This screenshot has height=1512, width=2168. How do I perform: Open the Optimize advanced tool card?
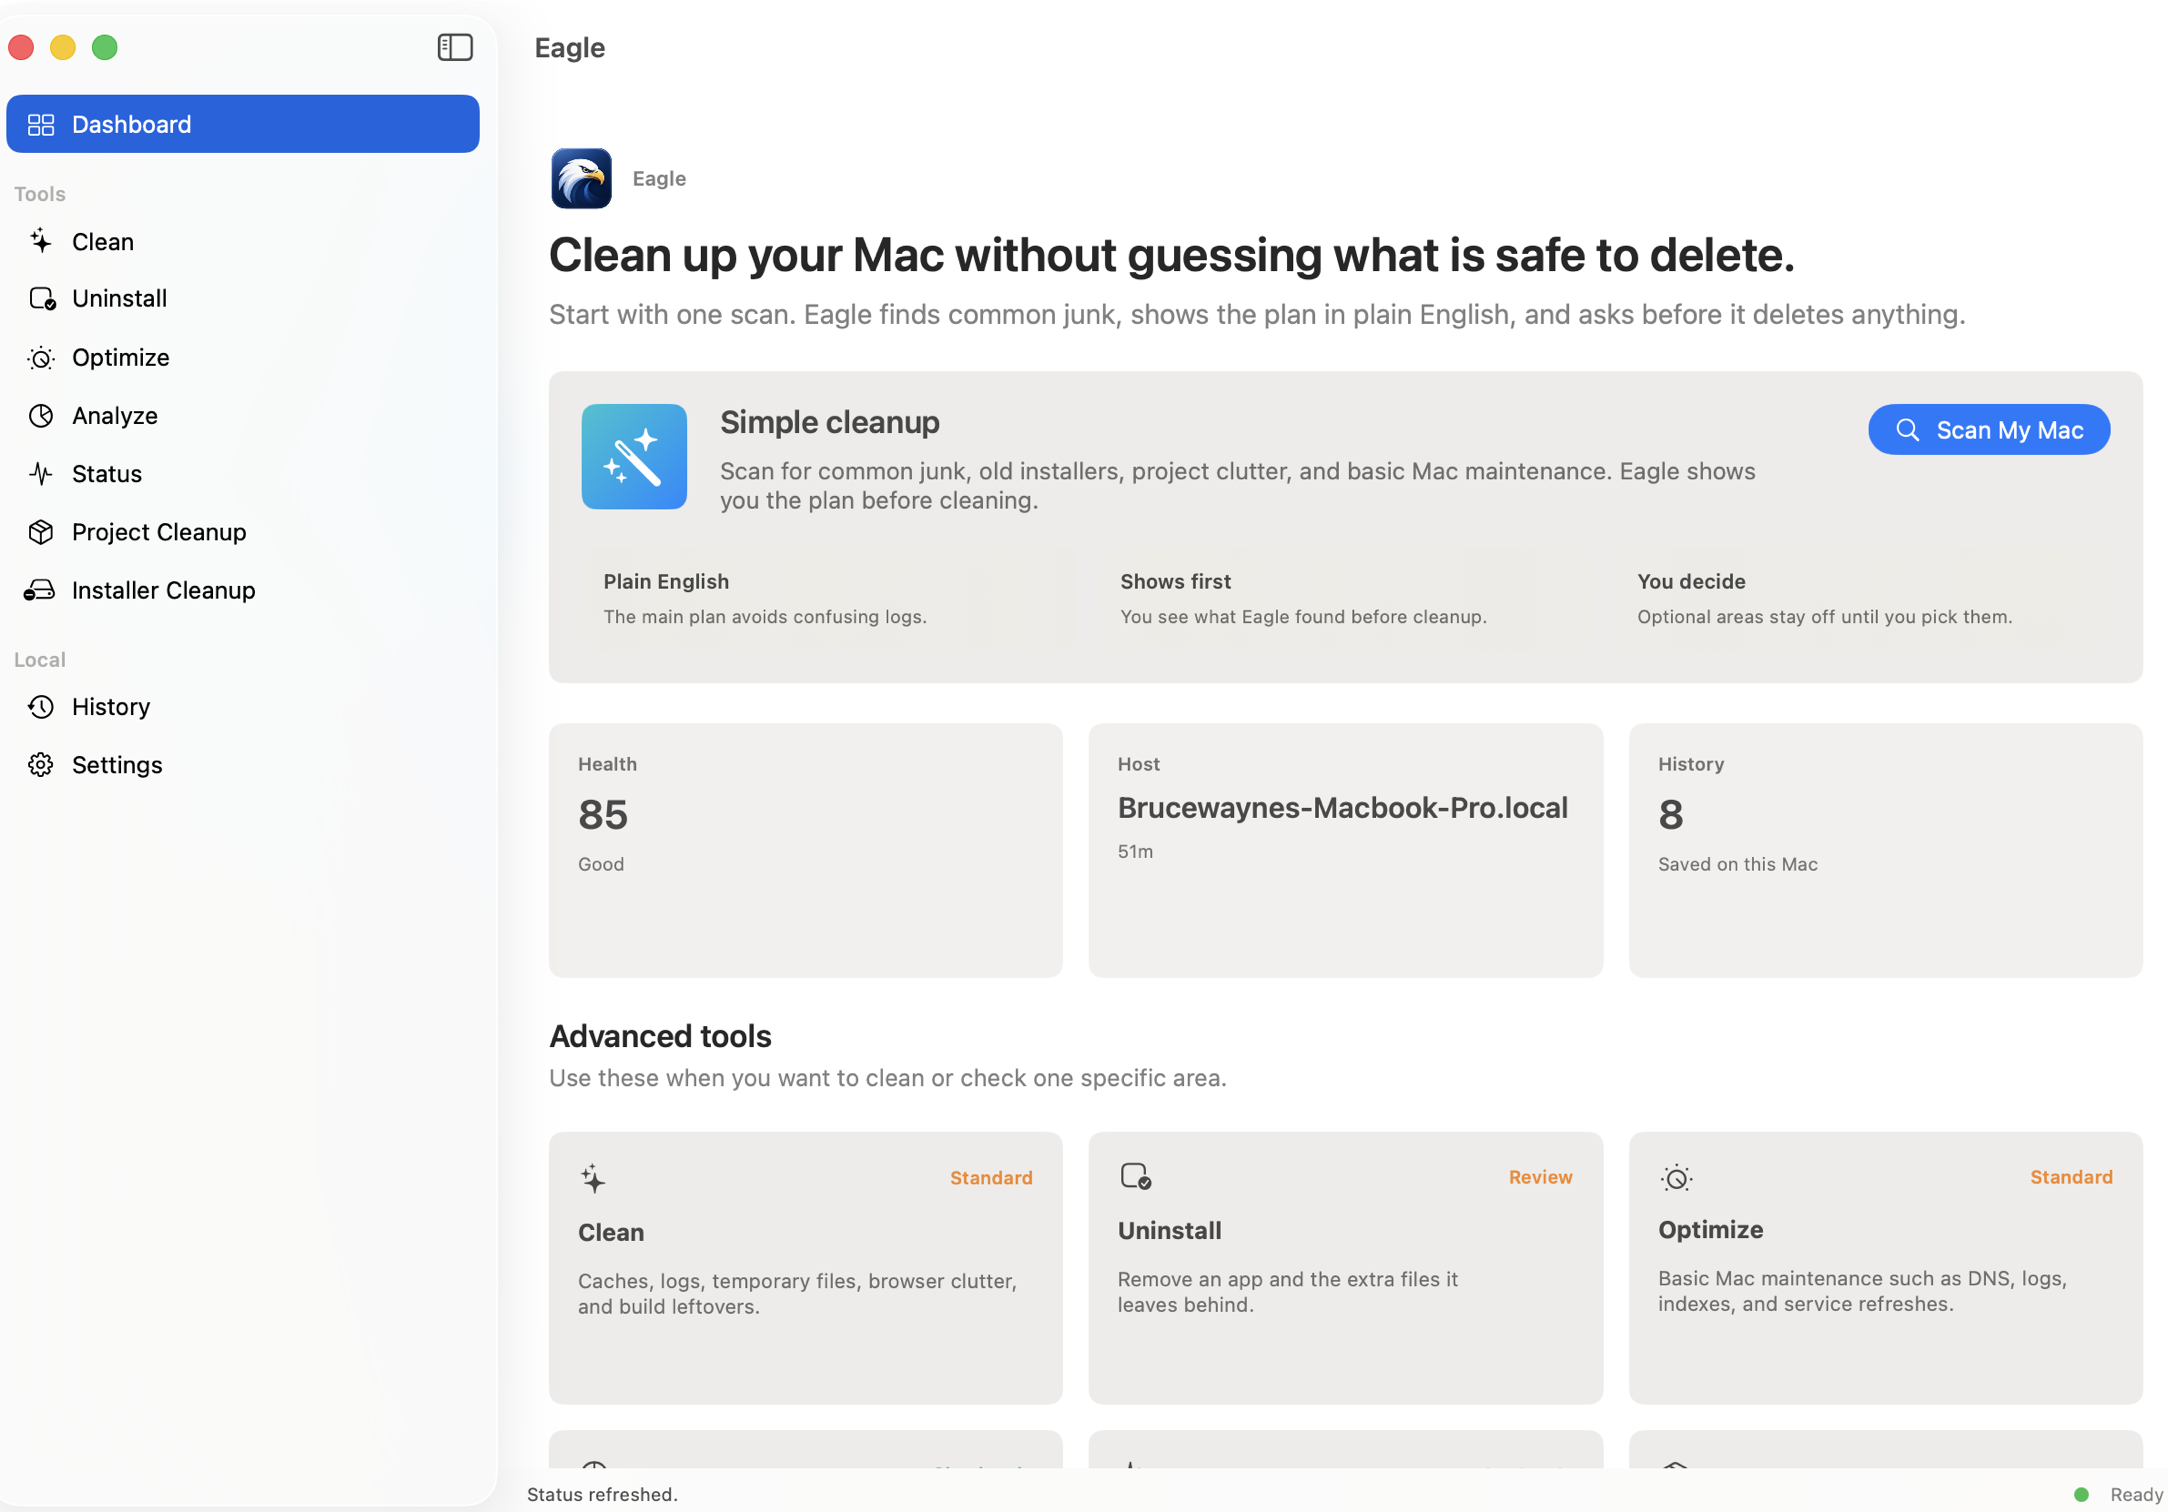(x=1885, y=1267)
